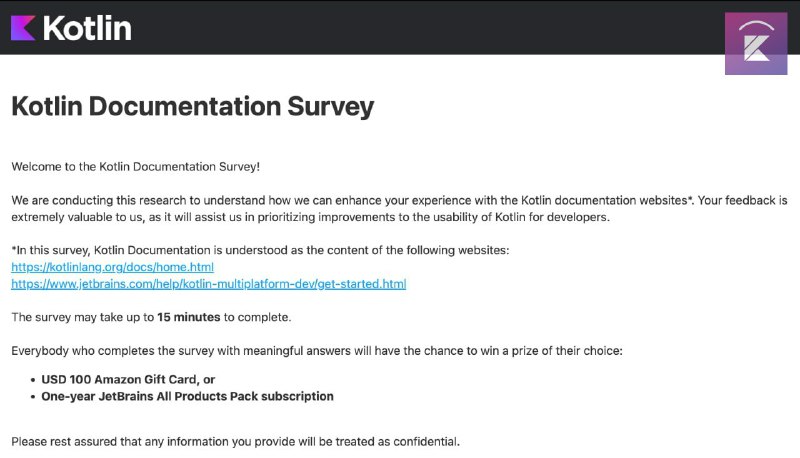
Task: Open the Kotlin badge in top-right corner
Action: pos(756,44)
